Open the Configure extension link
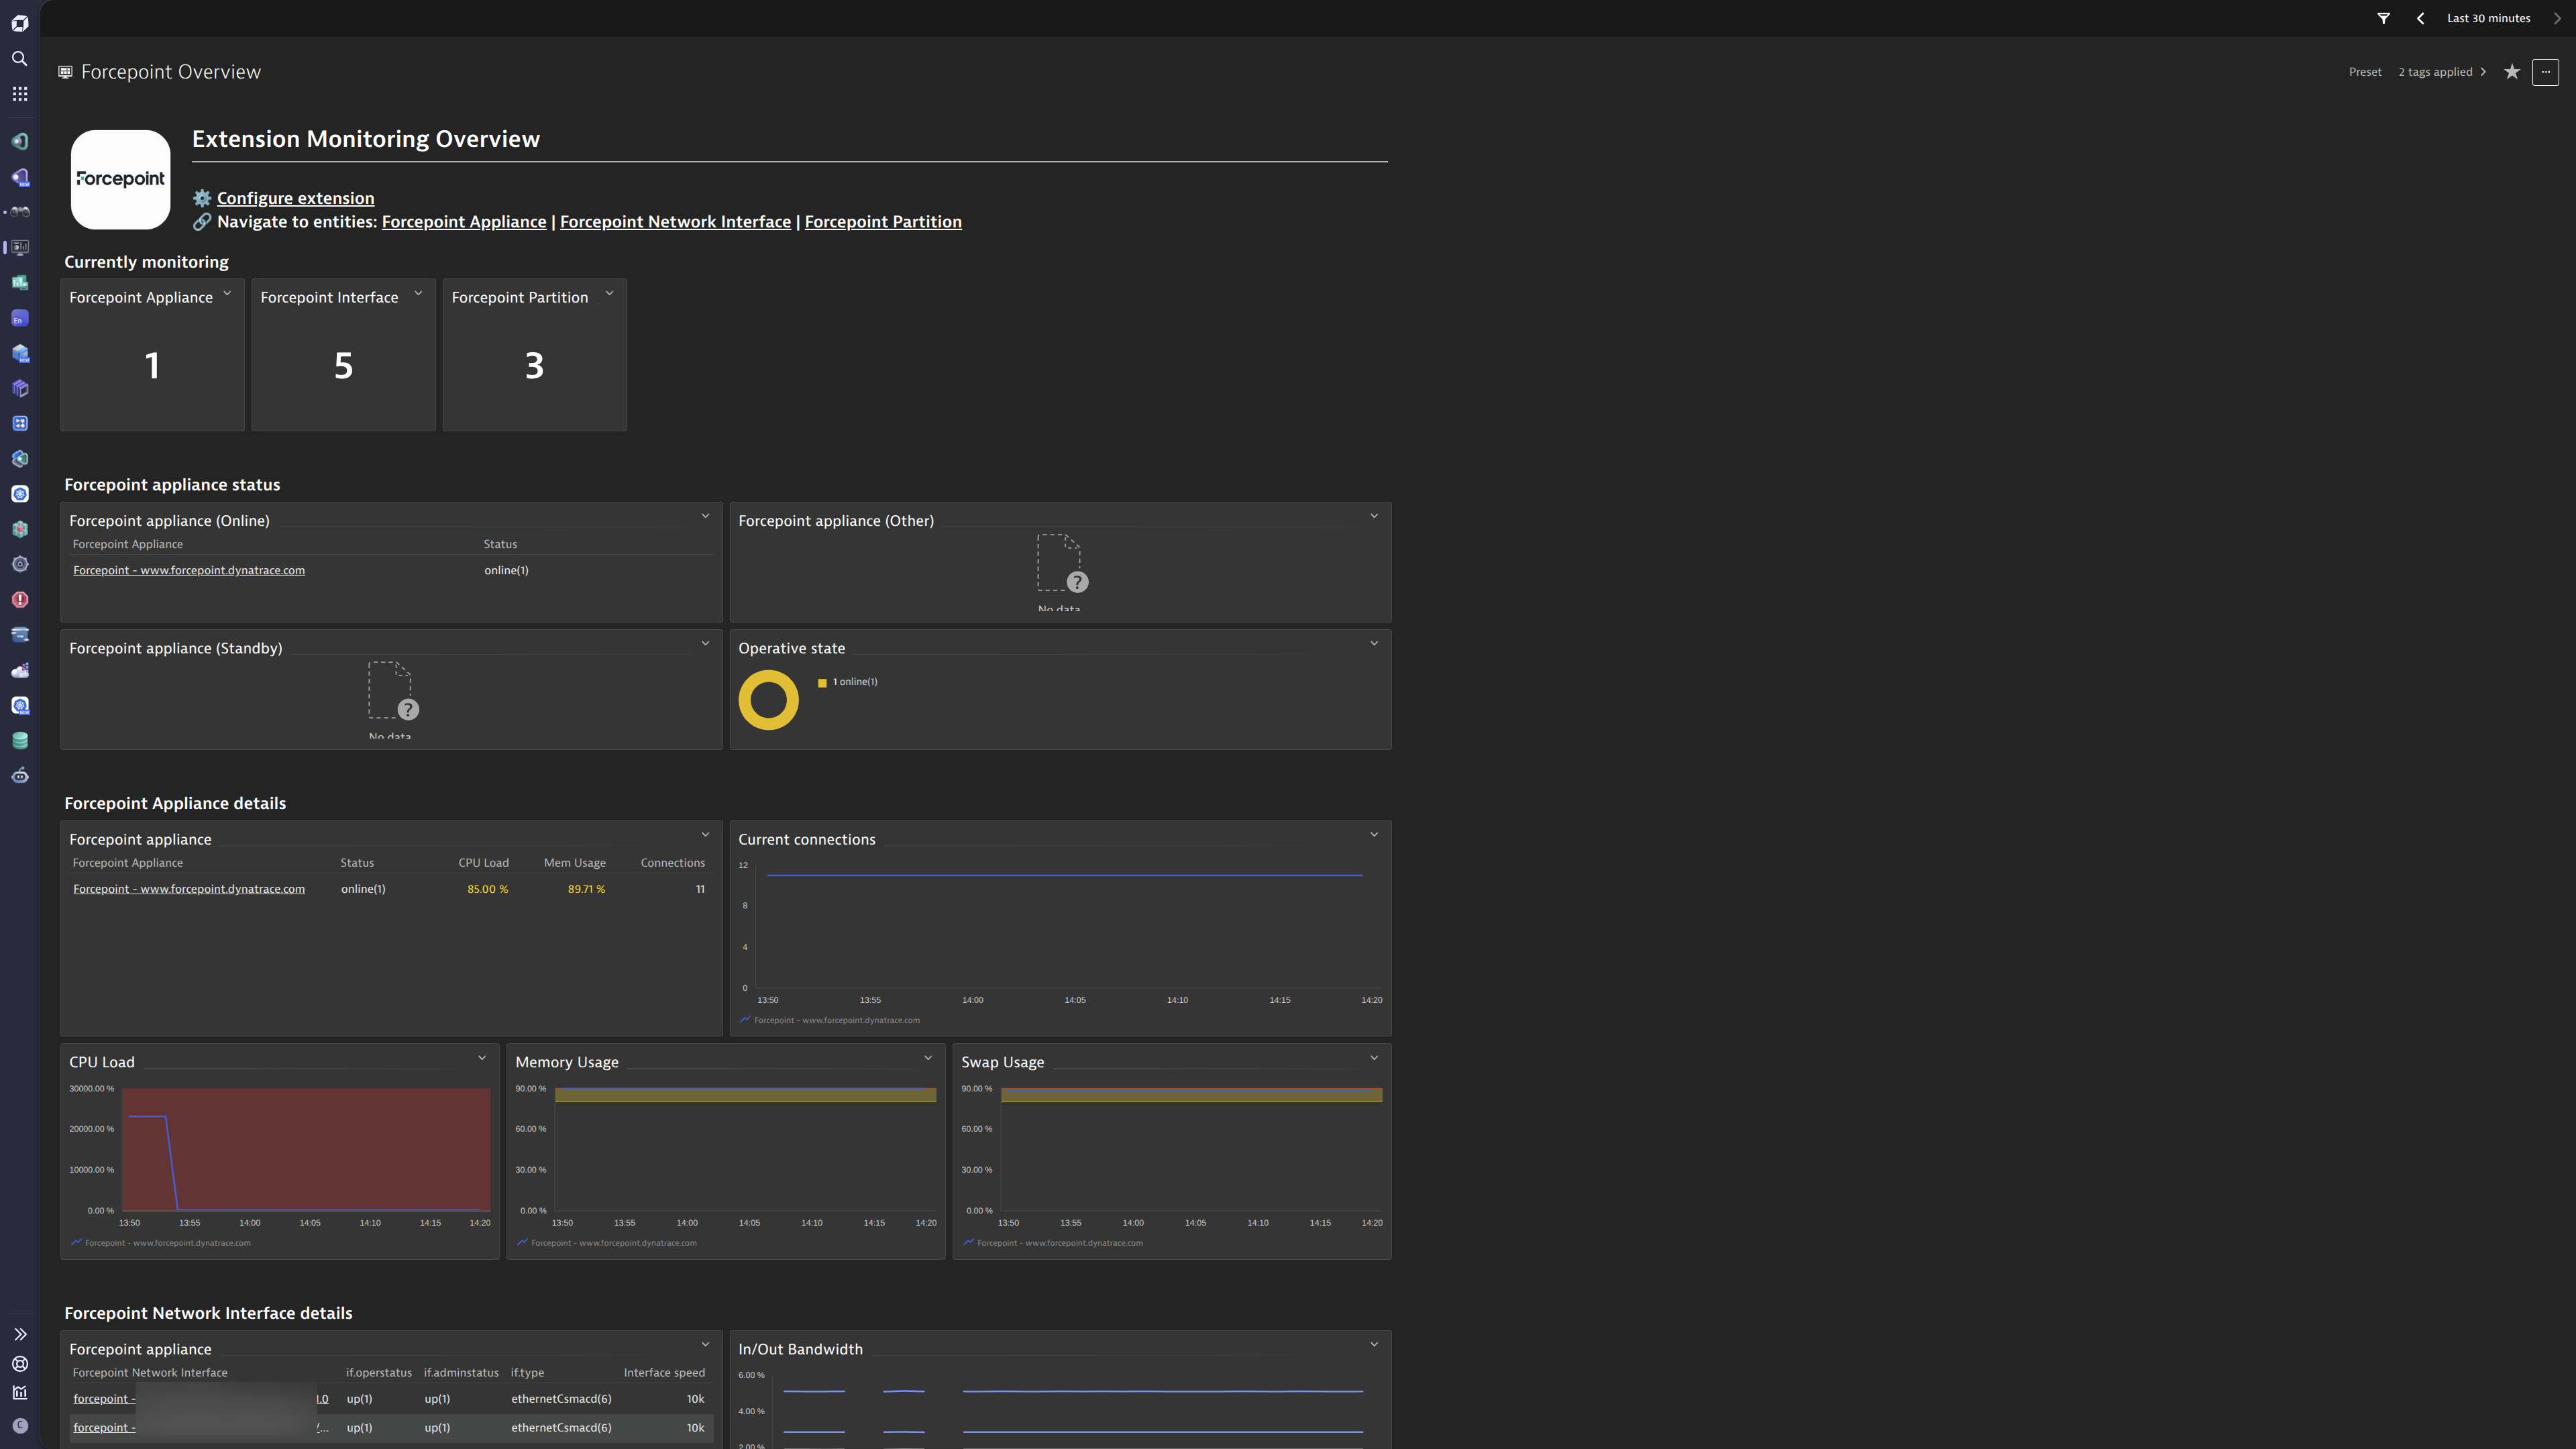2576x1449 pixels. (296, 198)
